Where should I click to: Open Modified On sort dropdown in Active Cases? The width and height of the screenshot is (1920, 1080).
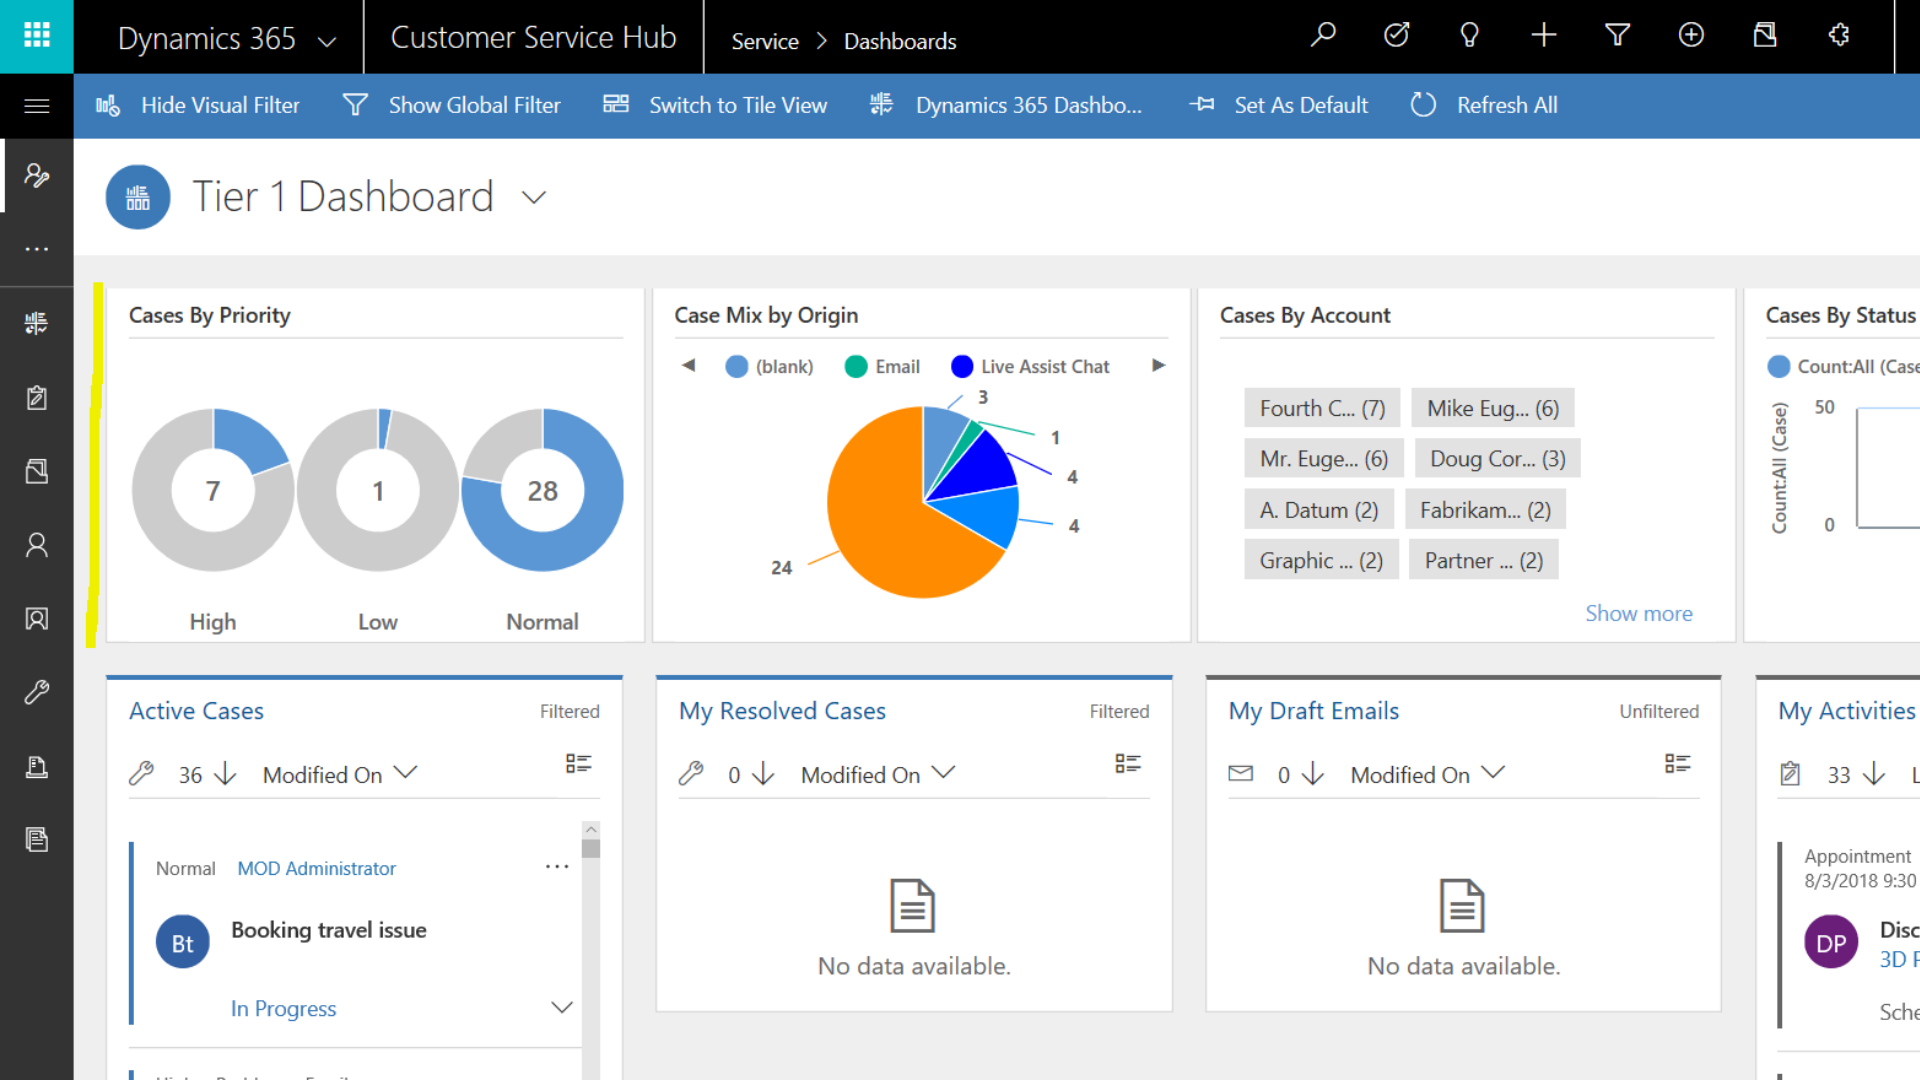[x=340, y=774]
